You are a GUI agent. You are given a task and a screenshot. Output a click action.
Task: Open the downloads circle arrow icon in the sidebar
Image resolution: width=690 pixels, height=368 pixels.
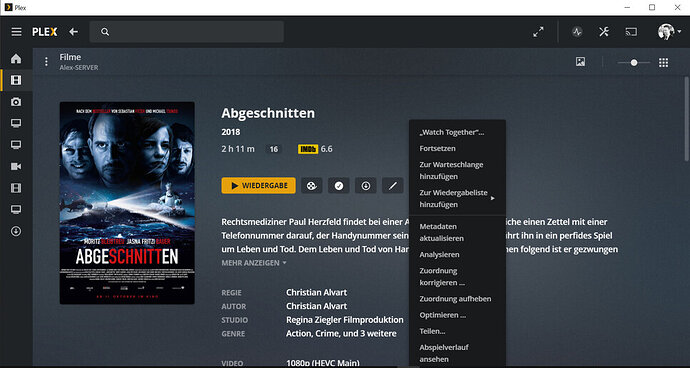tap(16, 231)
